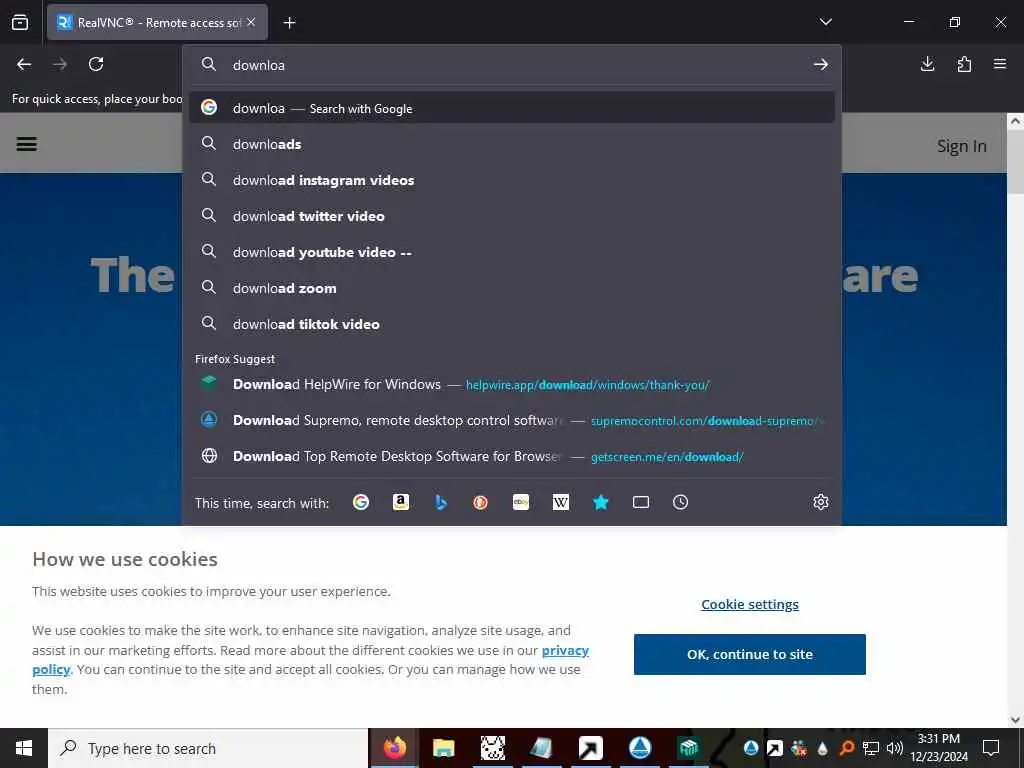1024x768 pixels.
Task: Click the Firefox taskbar icon
Action: click(x=394, y=748)
